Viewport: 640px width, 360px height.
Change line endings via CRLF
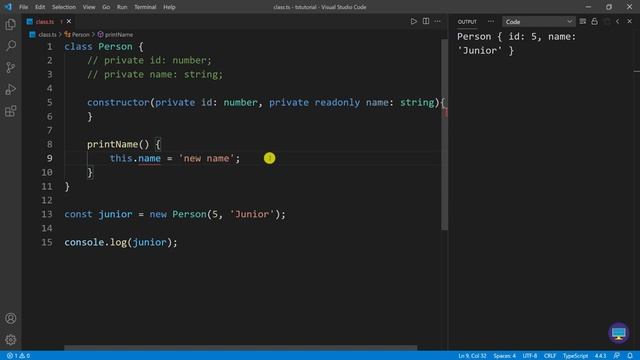(x=550, y=356)
